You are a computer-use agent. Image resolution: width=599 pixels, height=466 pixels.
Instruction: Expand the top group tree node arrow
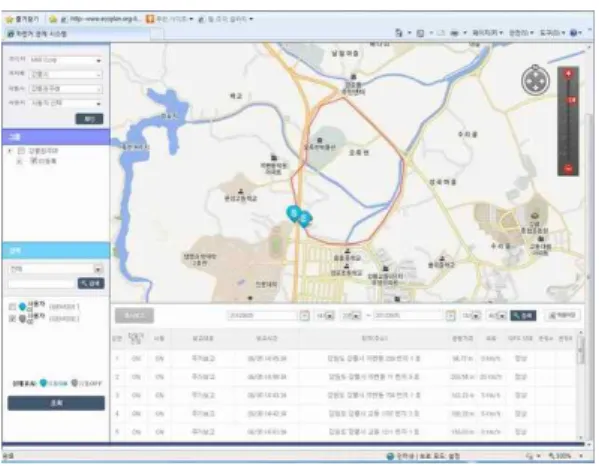[x=10, y=151]
